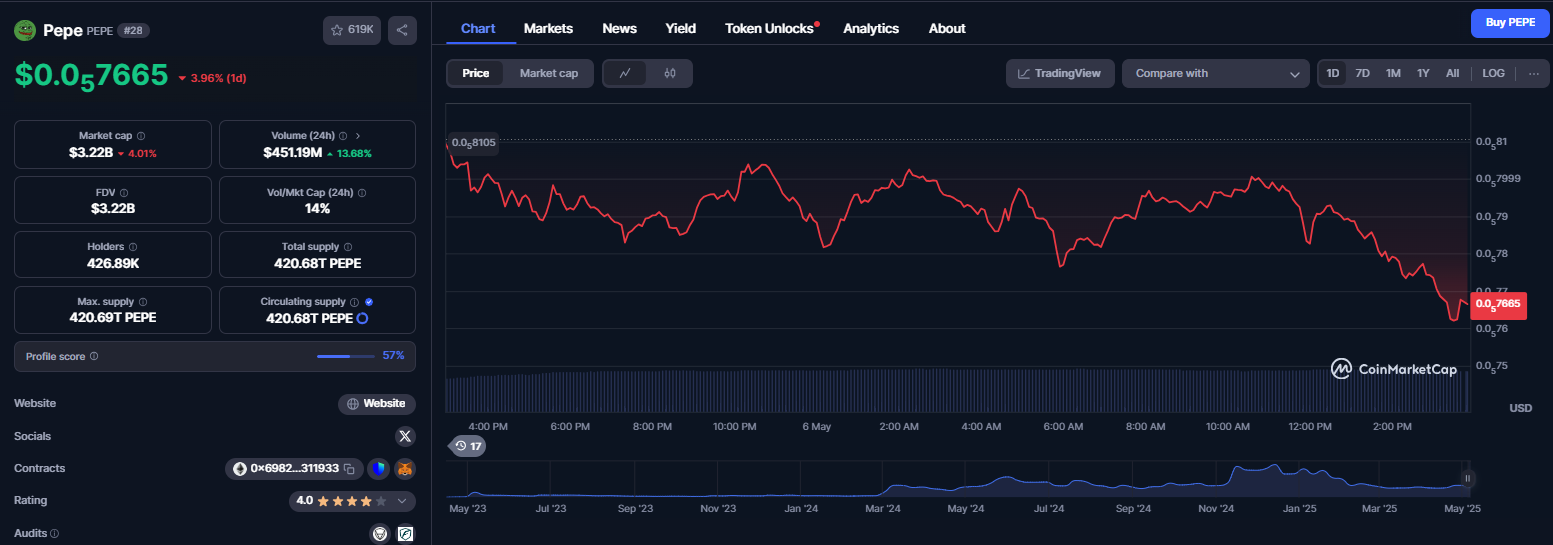Select the 1M time range
The width and height of the screenshot is (1553, 545).
tap(1393, 73)
